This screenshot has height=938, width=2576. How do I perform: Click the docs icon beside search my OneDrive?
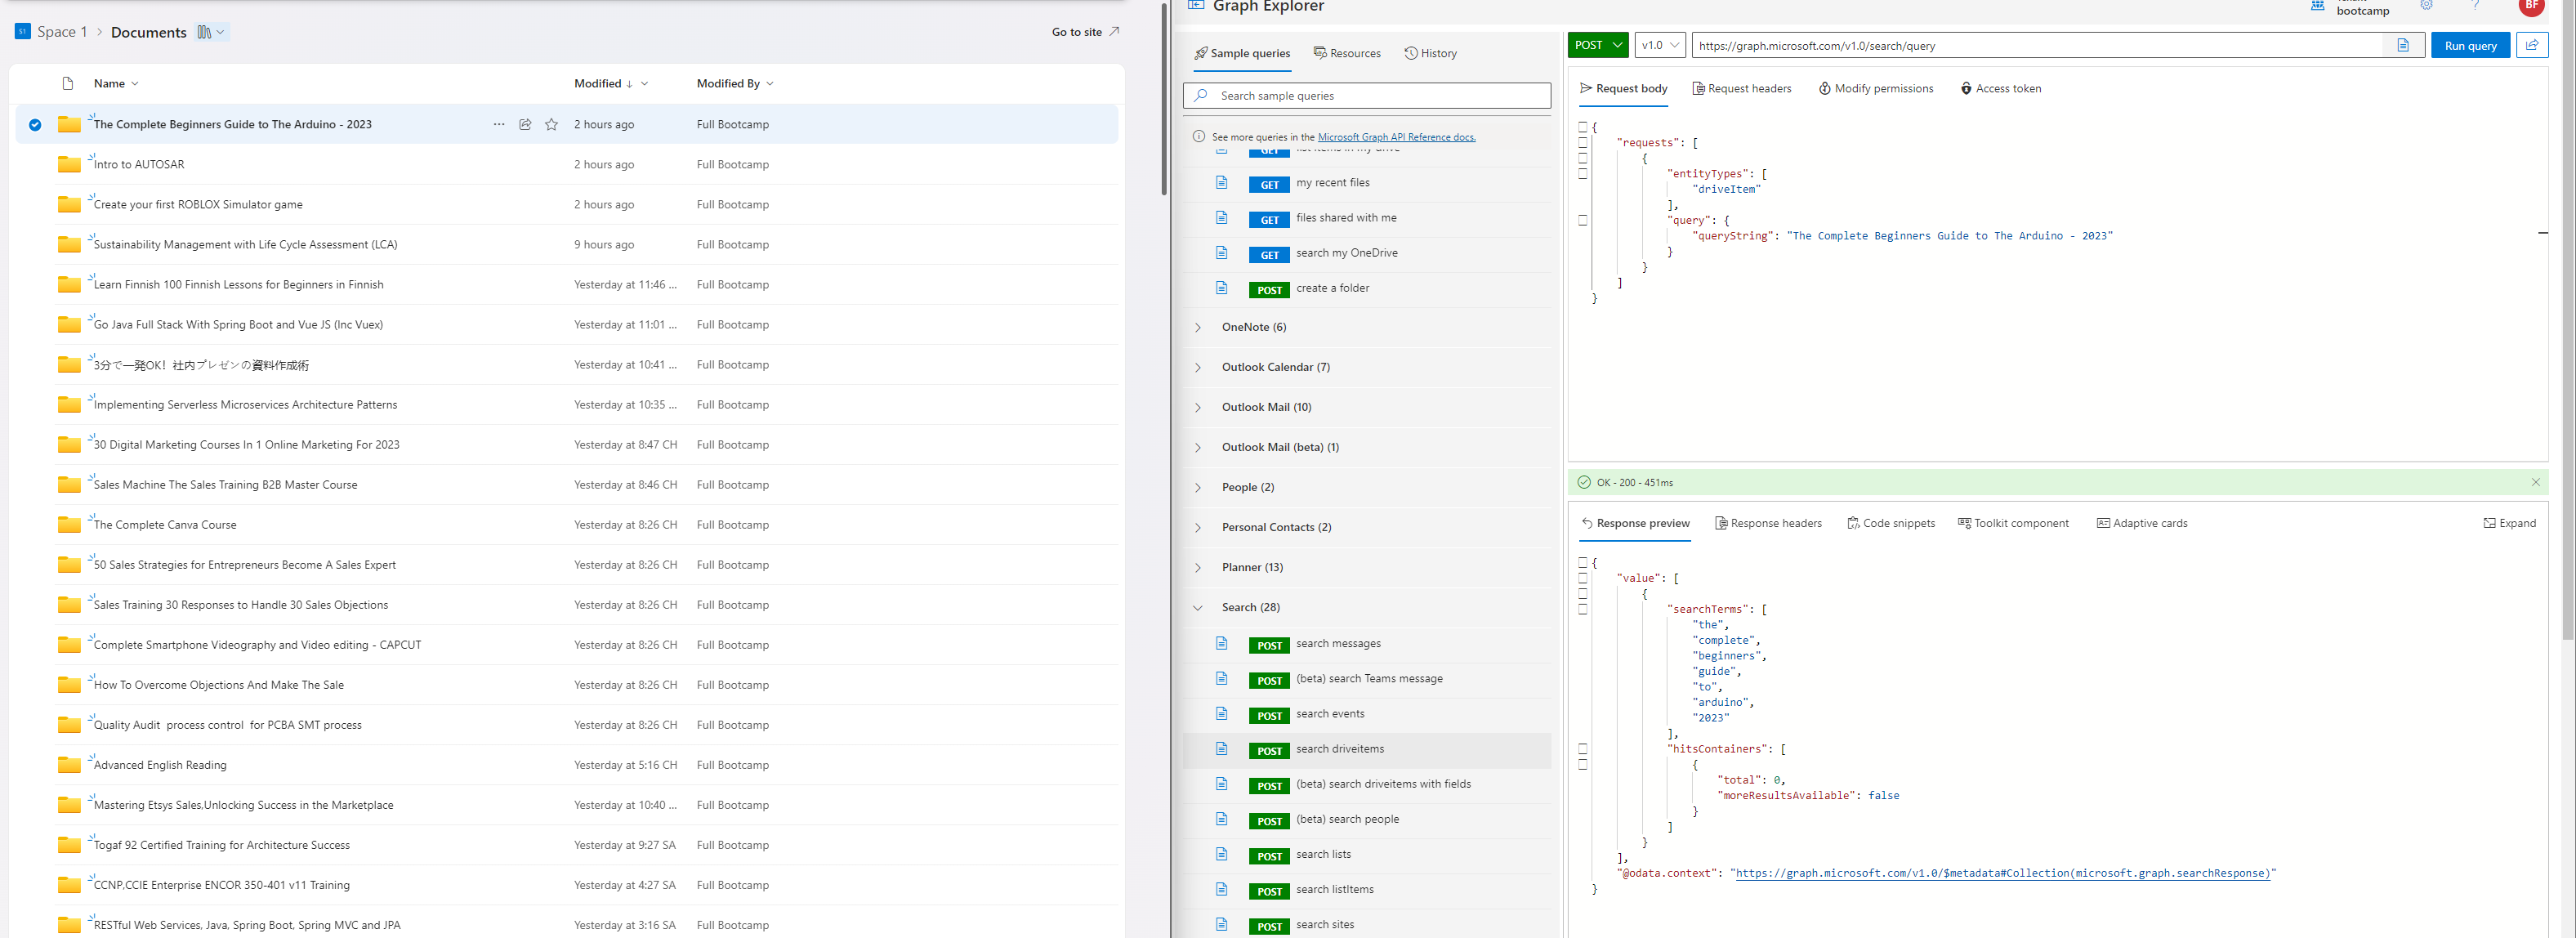[x=1221, y=253]
